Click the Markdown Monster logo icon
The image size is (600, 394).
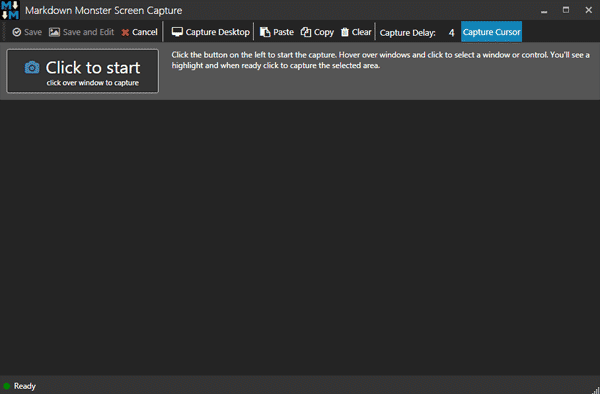(10, 10)
